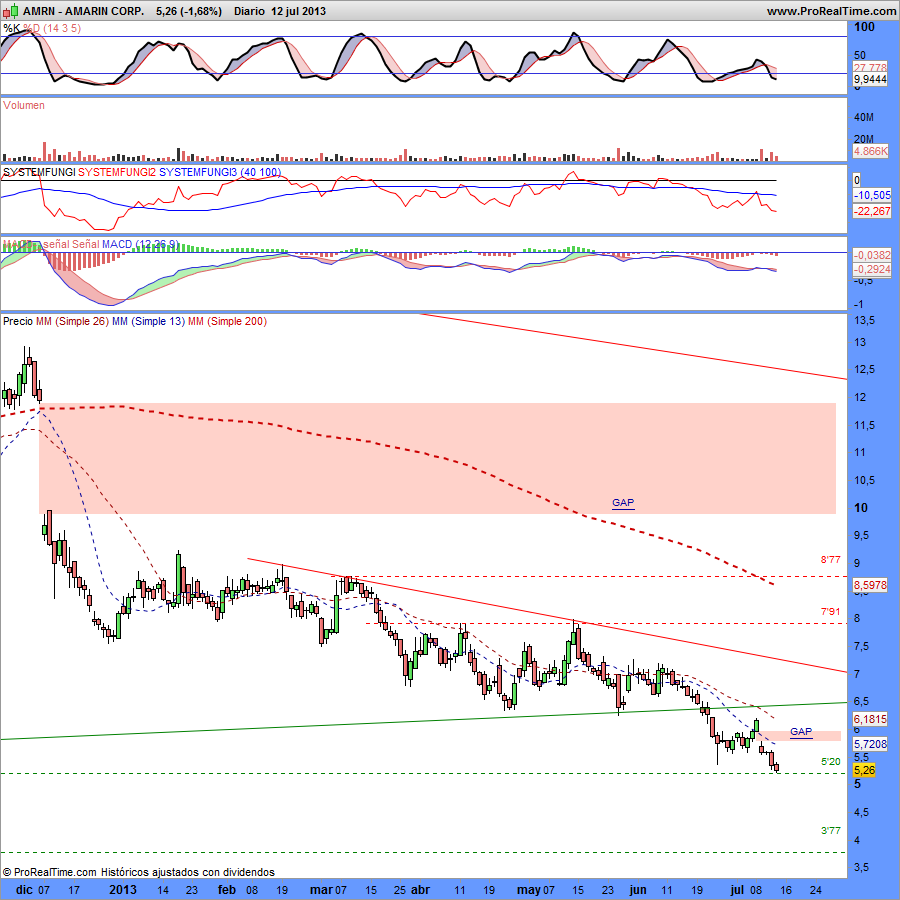Click the © ProRealTime.com footer credit
Screen dimensions: 900x900
click(49, 872)
